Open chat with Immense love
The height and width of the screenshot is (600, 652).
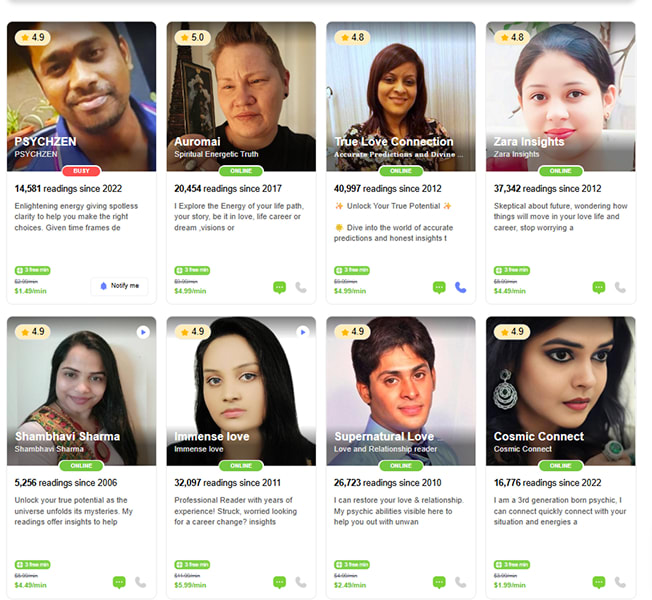point(279,582)
